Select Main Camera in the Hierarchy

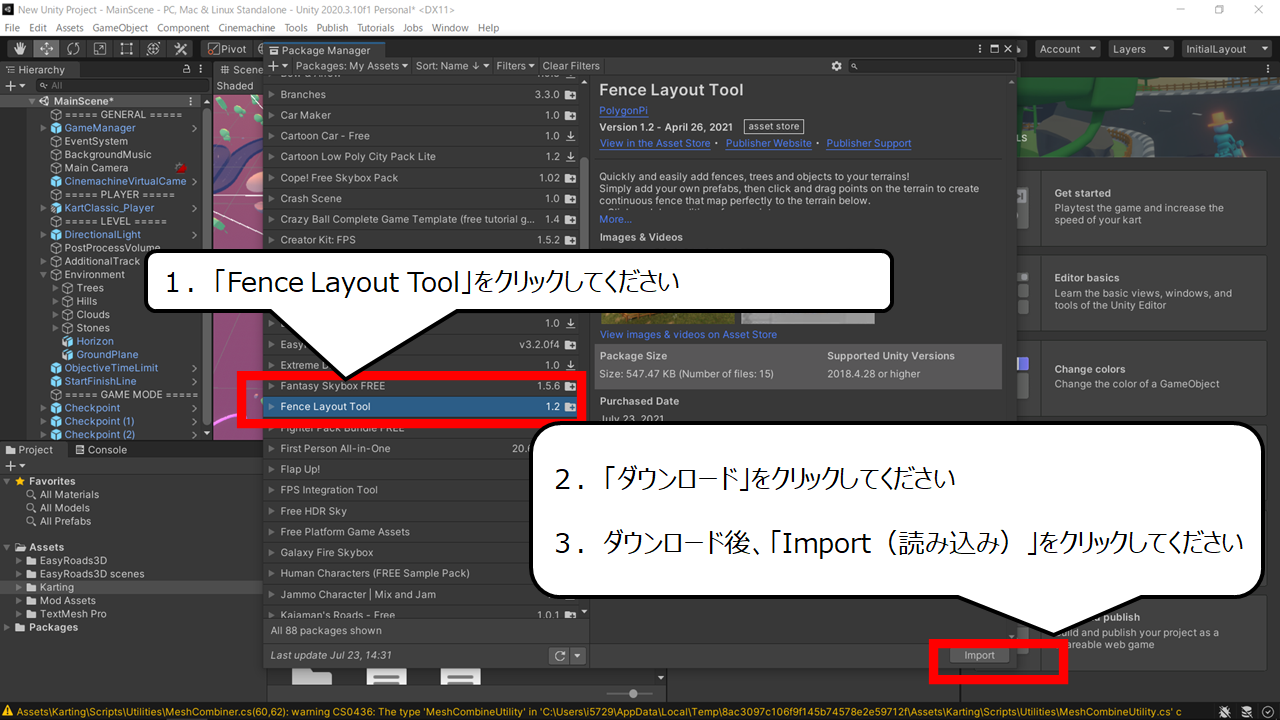coord(96,168)
